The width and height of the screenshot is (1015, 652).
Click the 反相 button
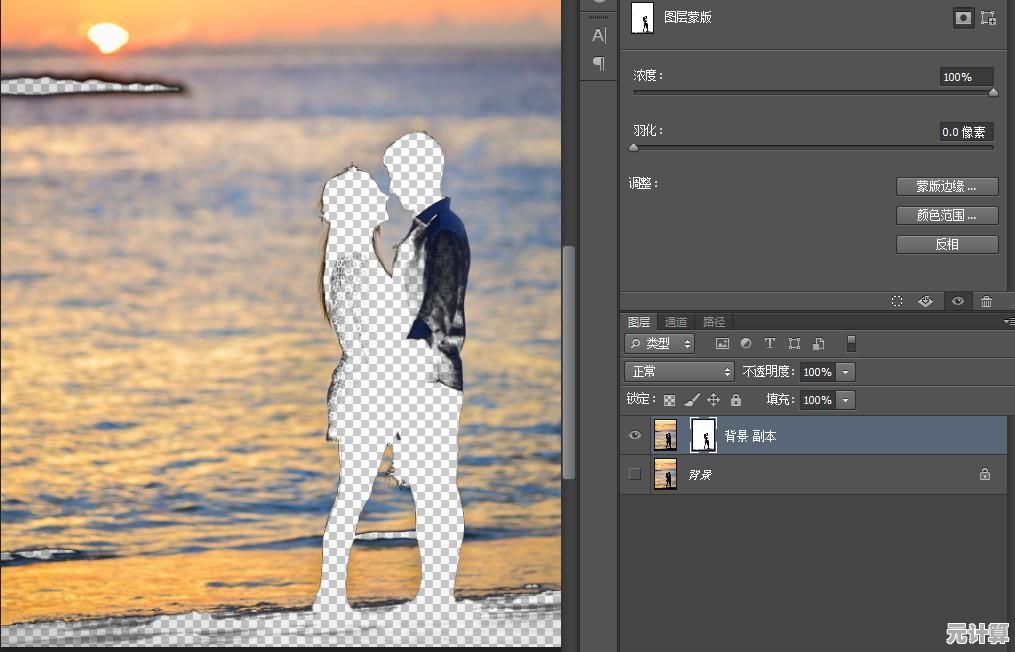point(946,245)
